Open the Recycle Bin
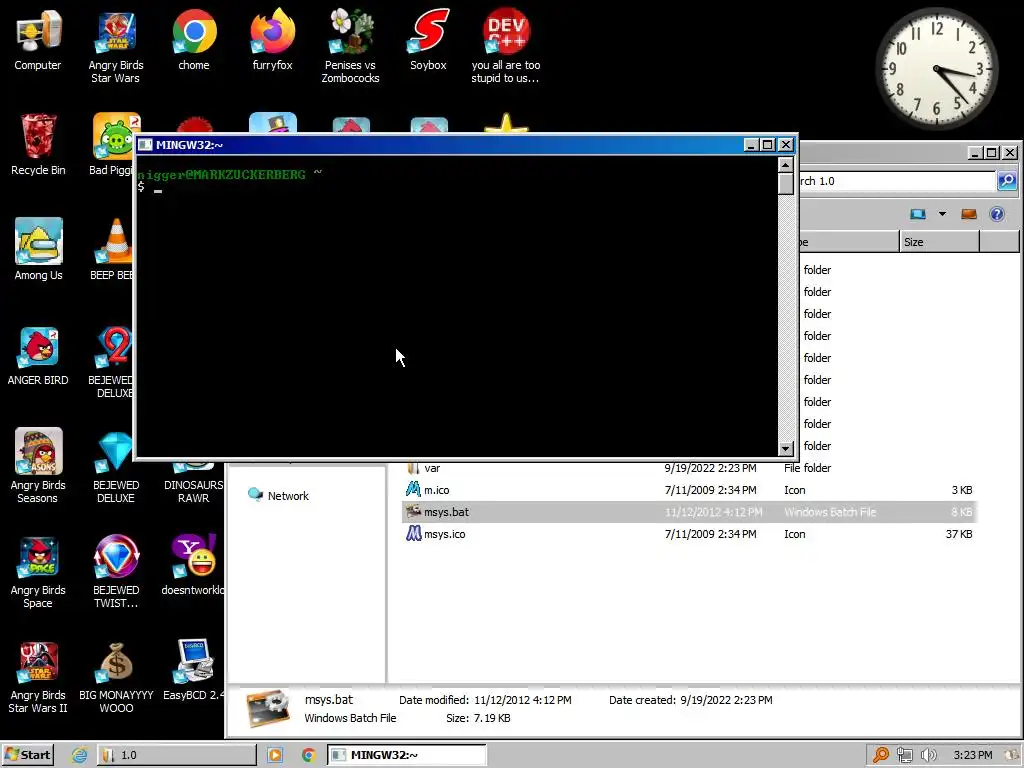Image resolution: width=1024 pixels, height=768 pixels. tap(38, 145)
